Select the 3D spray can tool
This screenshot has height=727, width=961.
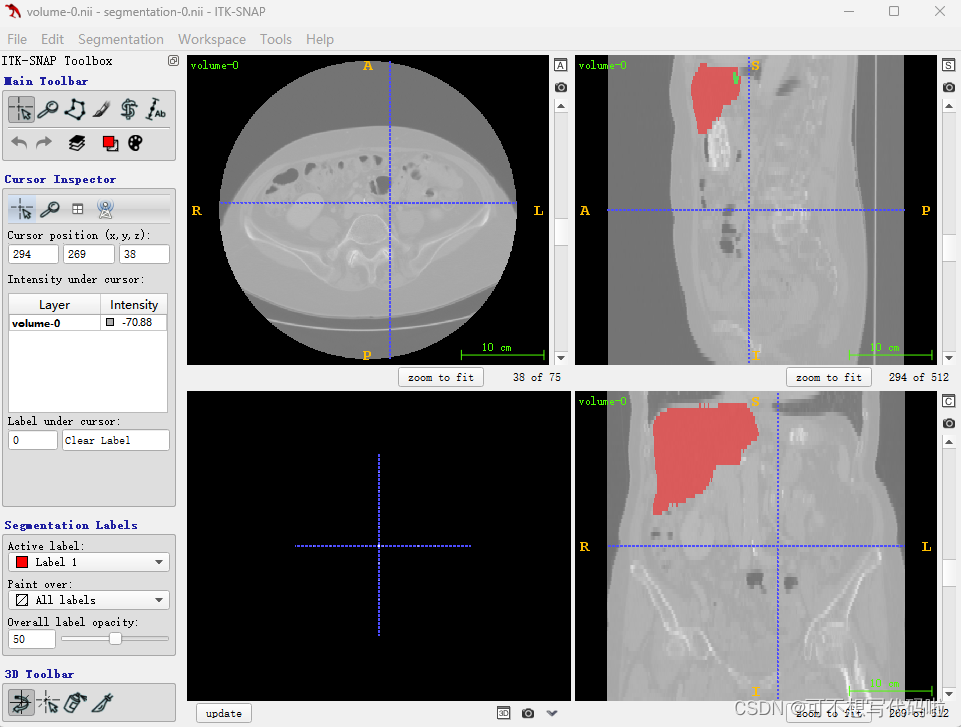pyautogui.click(x=75, y=702)
